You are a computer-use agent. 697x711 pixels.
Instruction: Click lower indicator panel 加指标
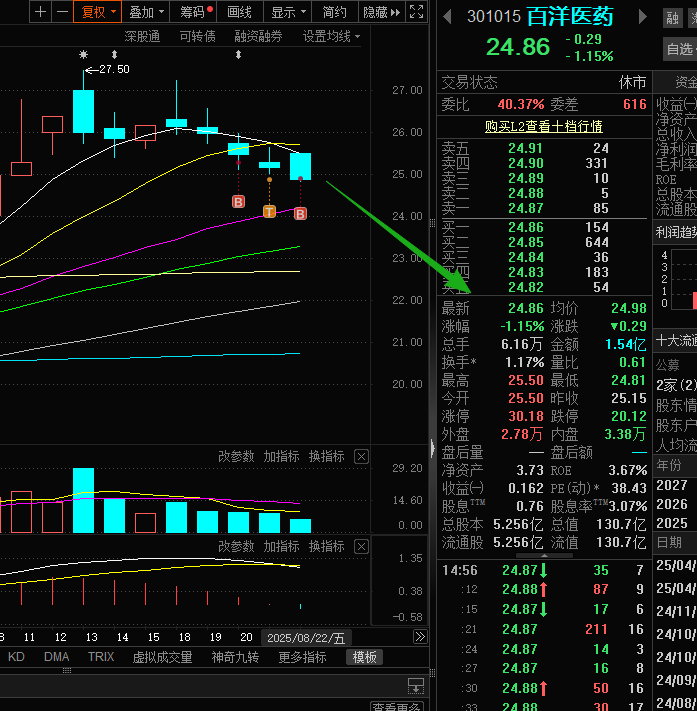(281, 546)
